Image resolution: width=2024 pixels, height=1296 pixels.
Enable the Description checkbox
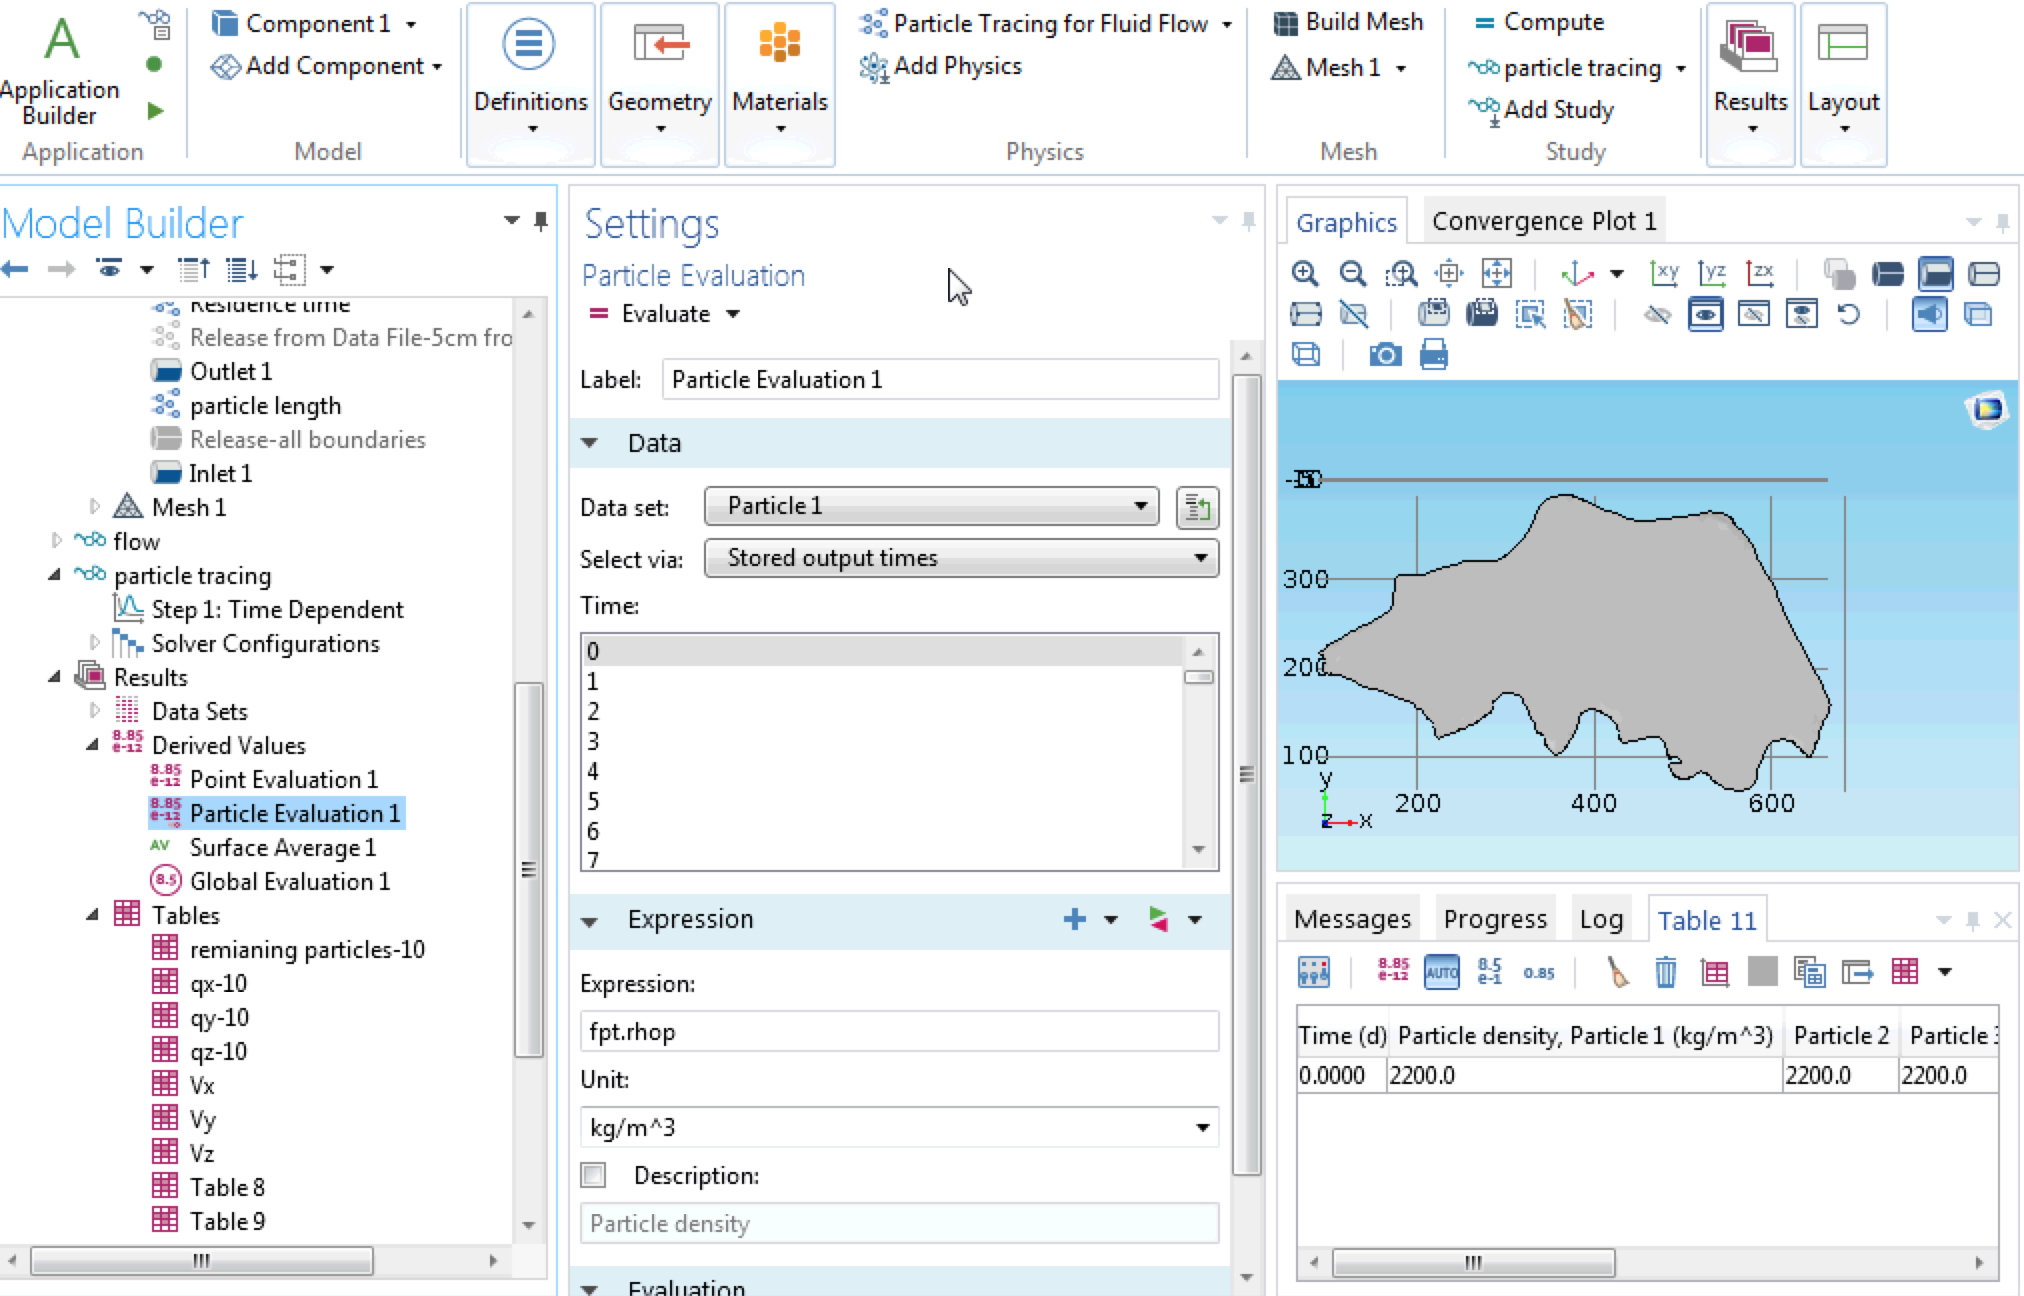tap(594, 1175)
